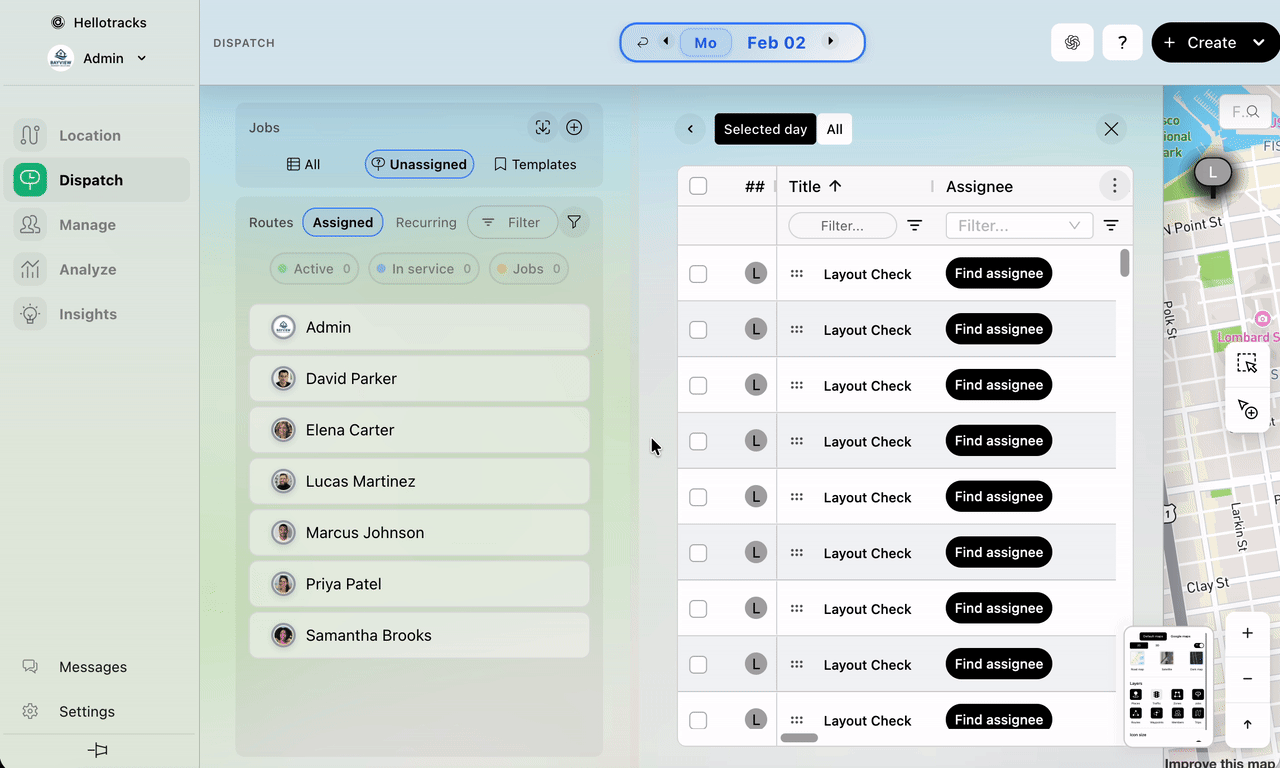Go to next day arrow
Screen dimensions: 1280x768
click(829, 42)
